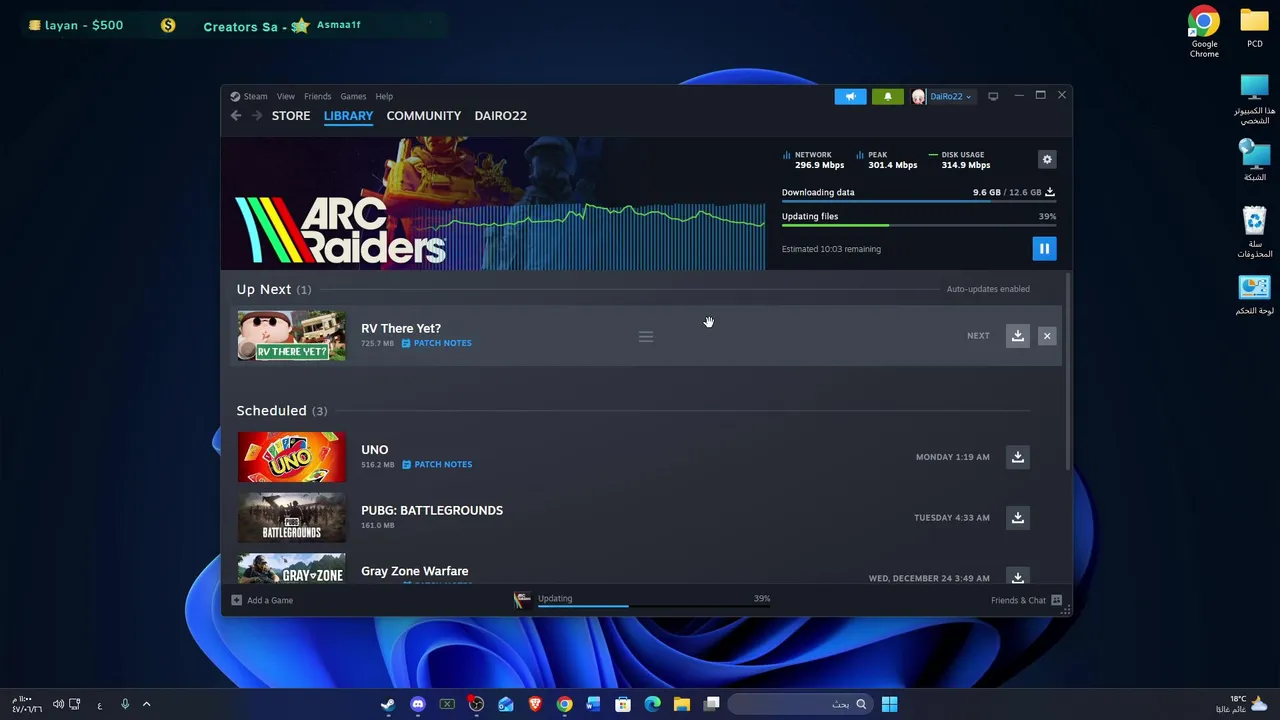1280x720 pixels.
Task: Pause the ARC Raiders download
Action: click(1044, 249)
